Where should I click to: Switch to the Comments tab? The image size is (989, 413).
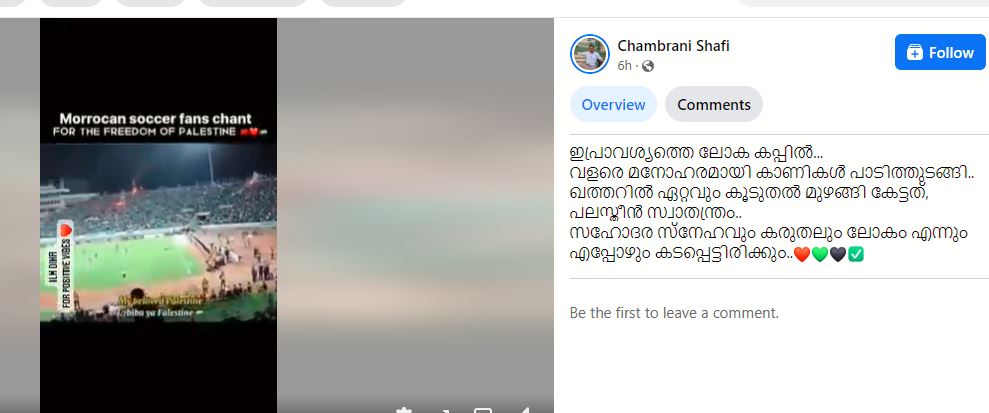pyautogui.click(x=713, y=104)
